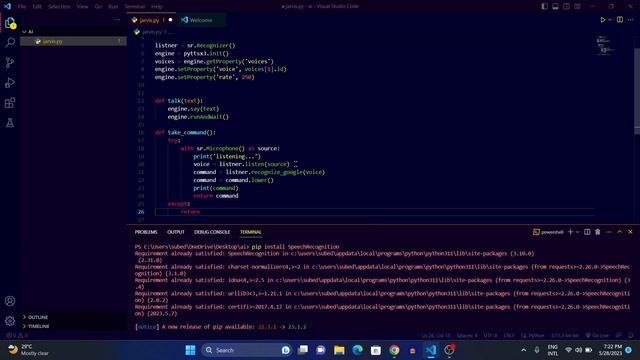Viewport: 640px width, 360px height.
Task: Open the Extensions view
Action: (x=10, y=102)
